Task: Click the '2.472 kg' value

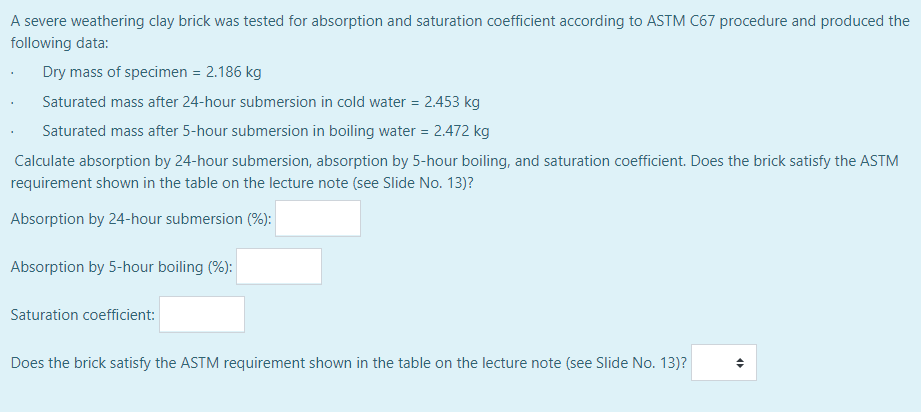Action: 461,131
